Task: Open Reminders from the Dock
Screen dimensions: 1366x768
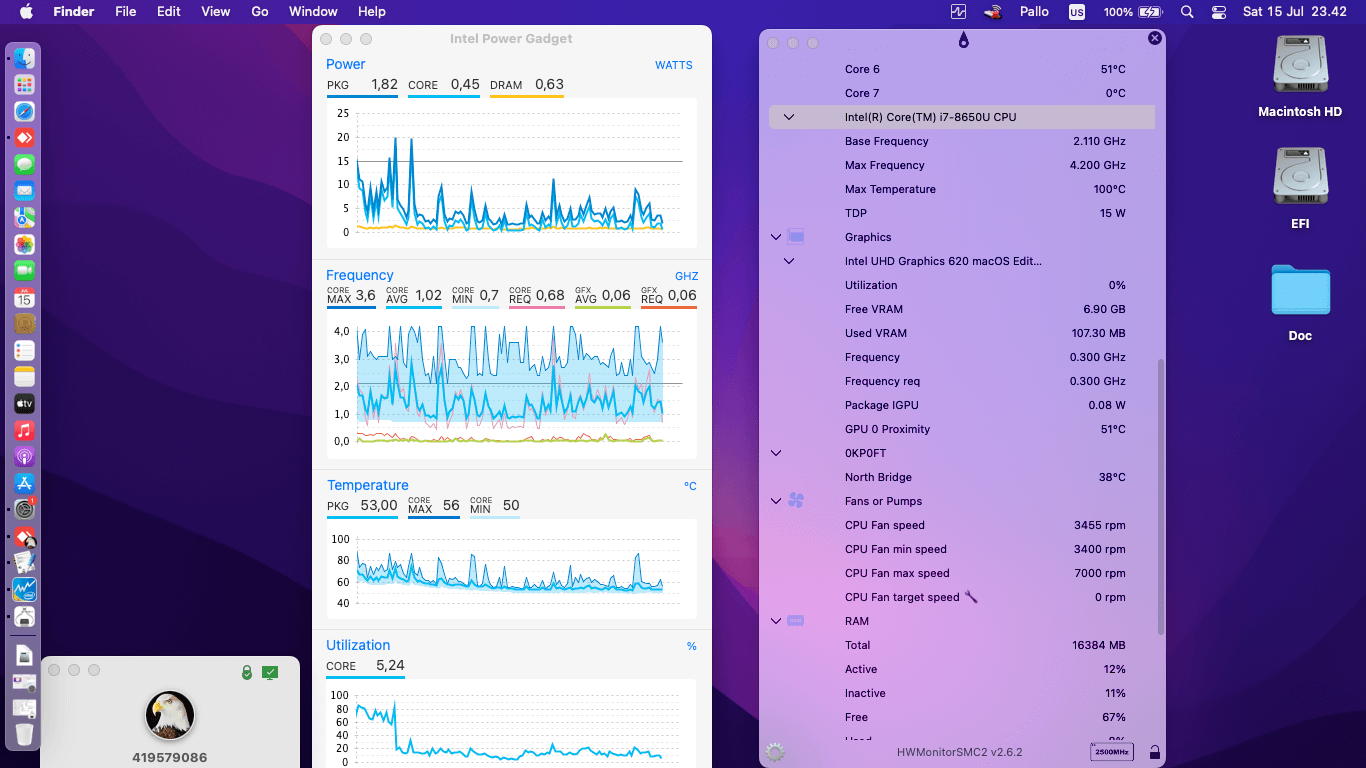Action: 24,350
